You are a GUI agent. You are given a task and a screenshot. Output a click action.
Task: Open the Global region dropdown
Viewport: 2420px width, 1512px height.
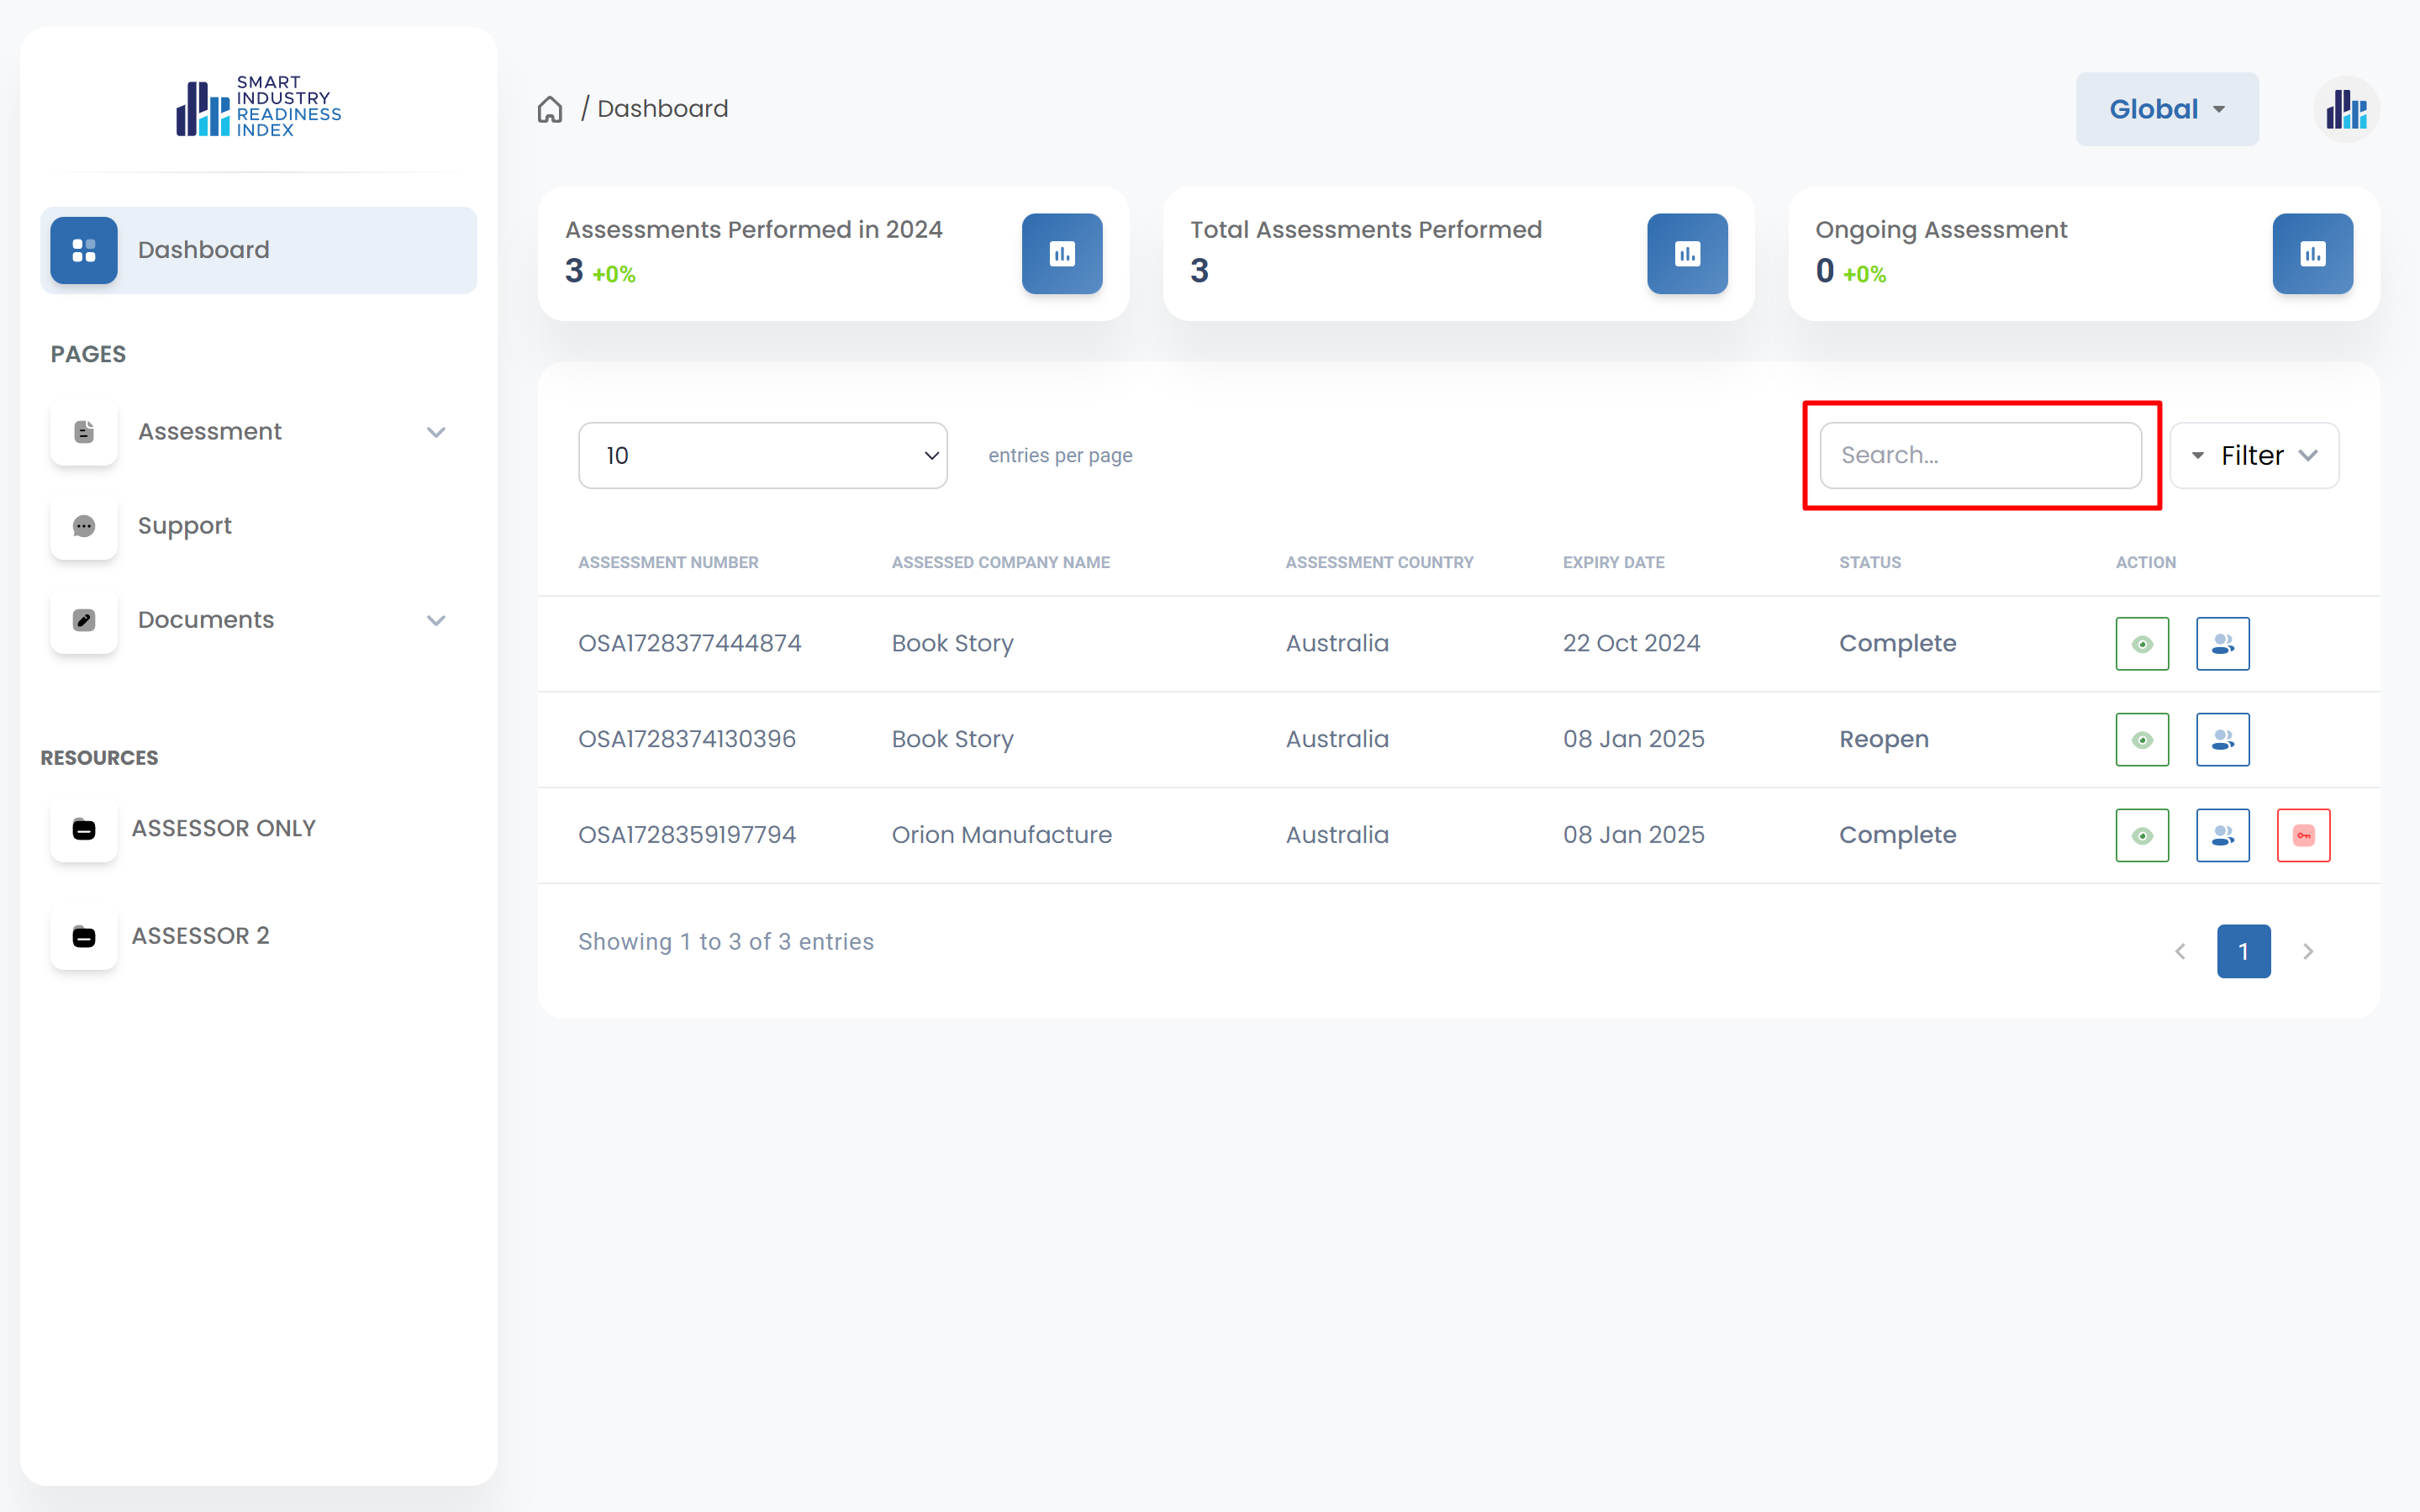coord(2166,109)
